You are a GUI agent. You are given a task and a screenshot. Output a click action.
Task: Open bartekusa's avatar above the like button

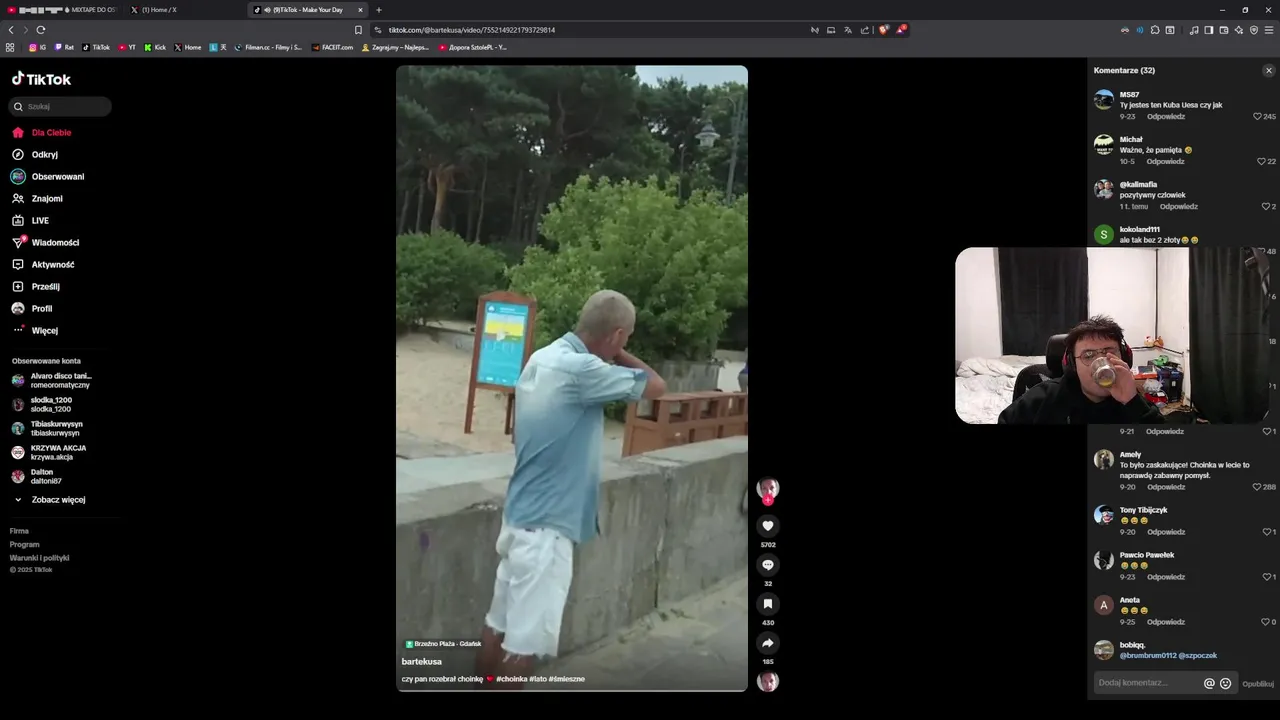[768, 489]
